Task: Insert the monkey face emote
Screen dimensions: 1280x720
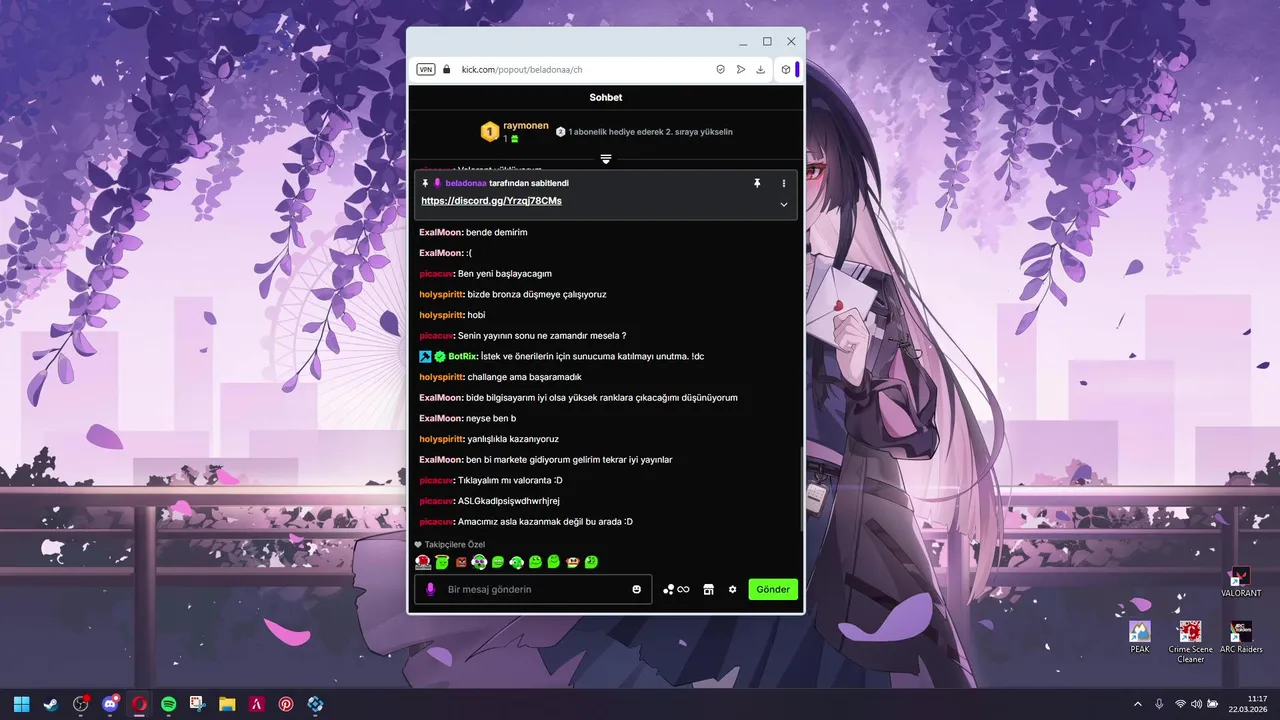Action: (x=573, y=562)
